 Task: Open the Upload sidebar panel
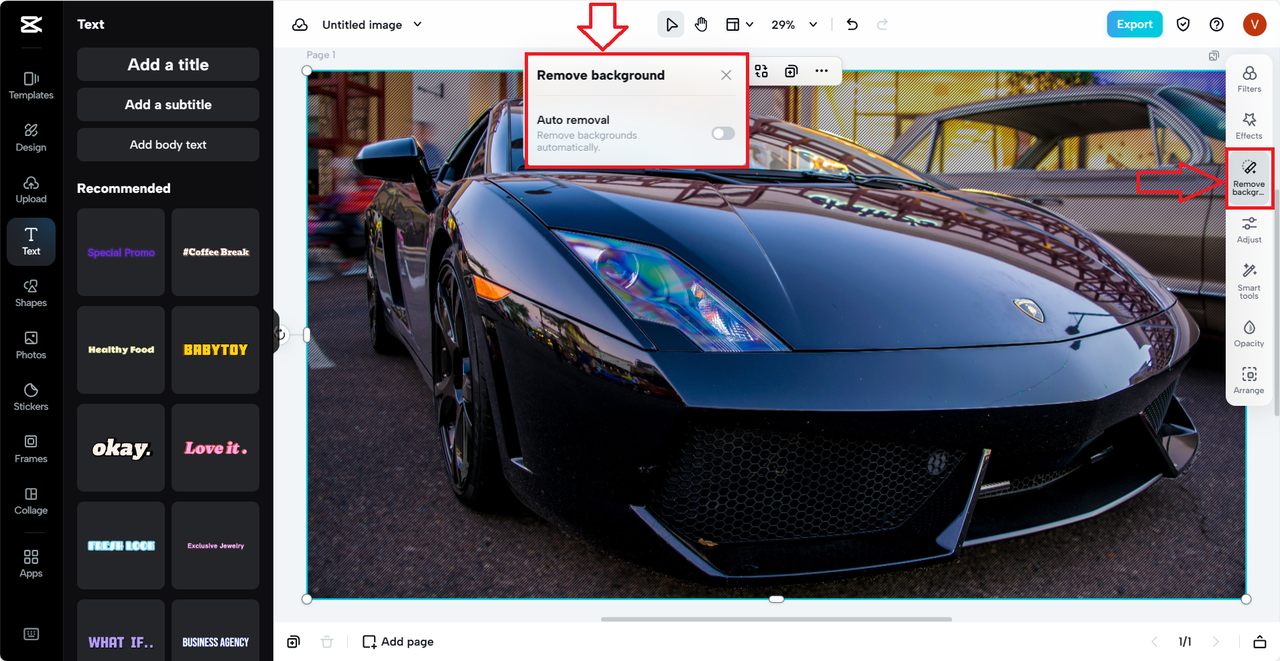(31, 189)
